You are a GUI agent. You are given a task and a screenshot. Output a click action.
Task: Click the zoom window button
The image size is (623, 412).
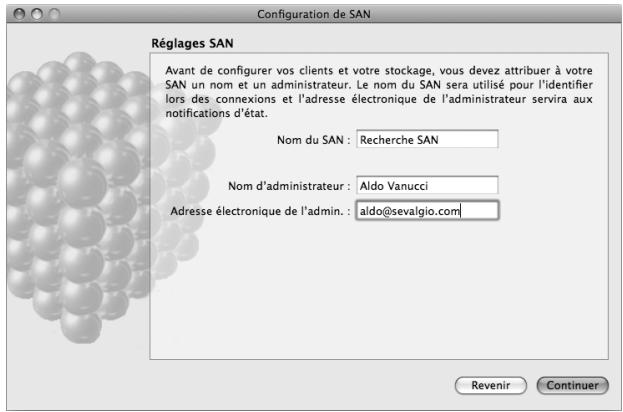[54, 14]
